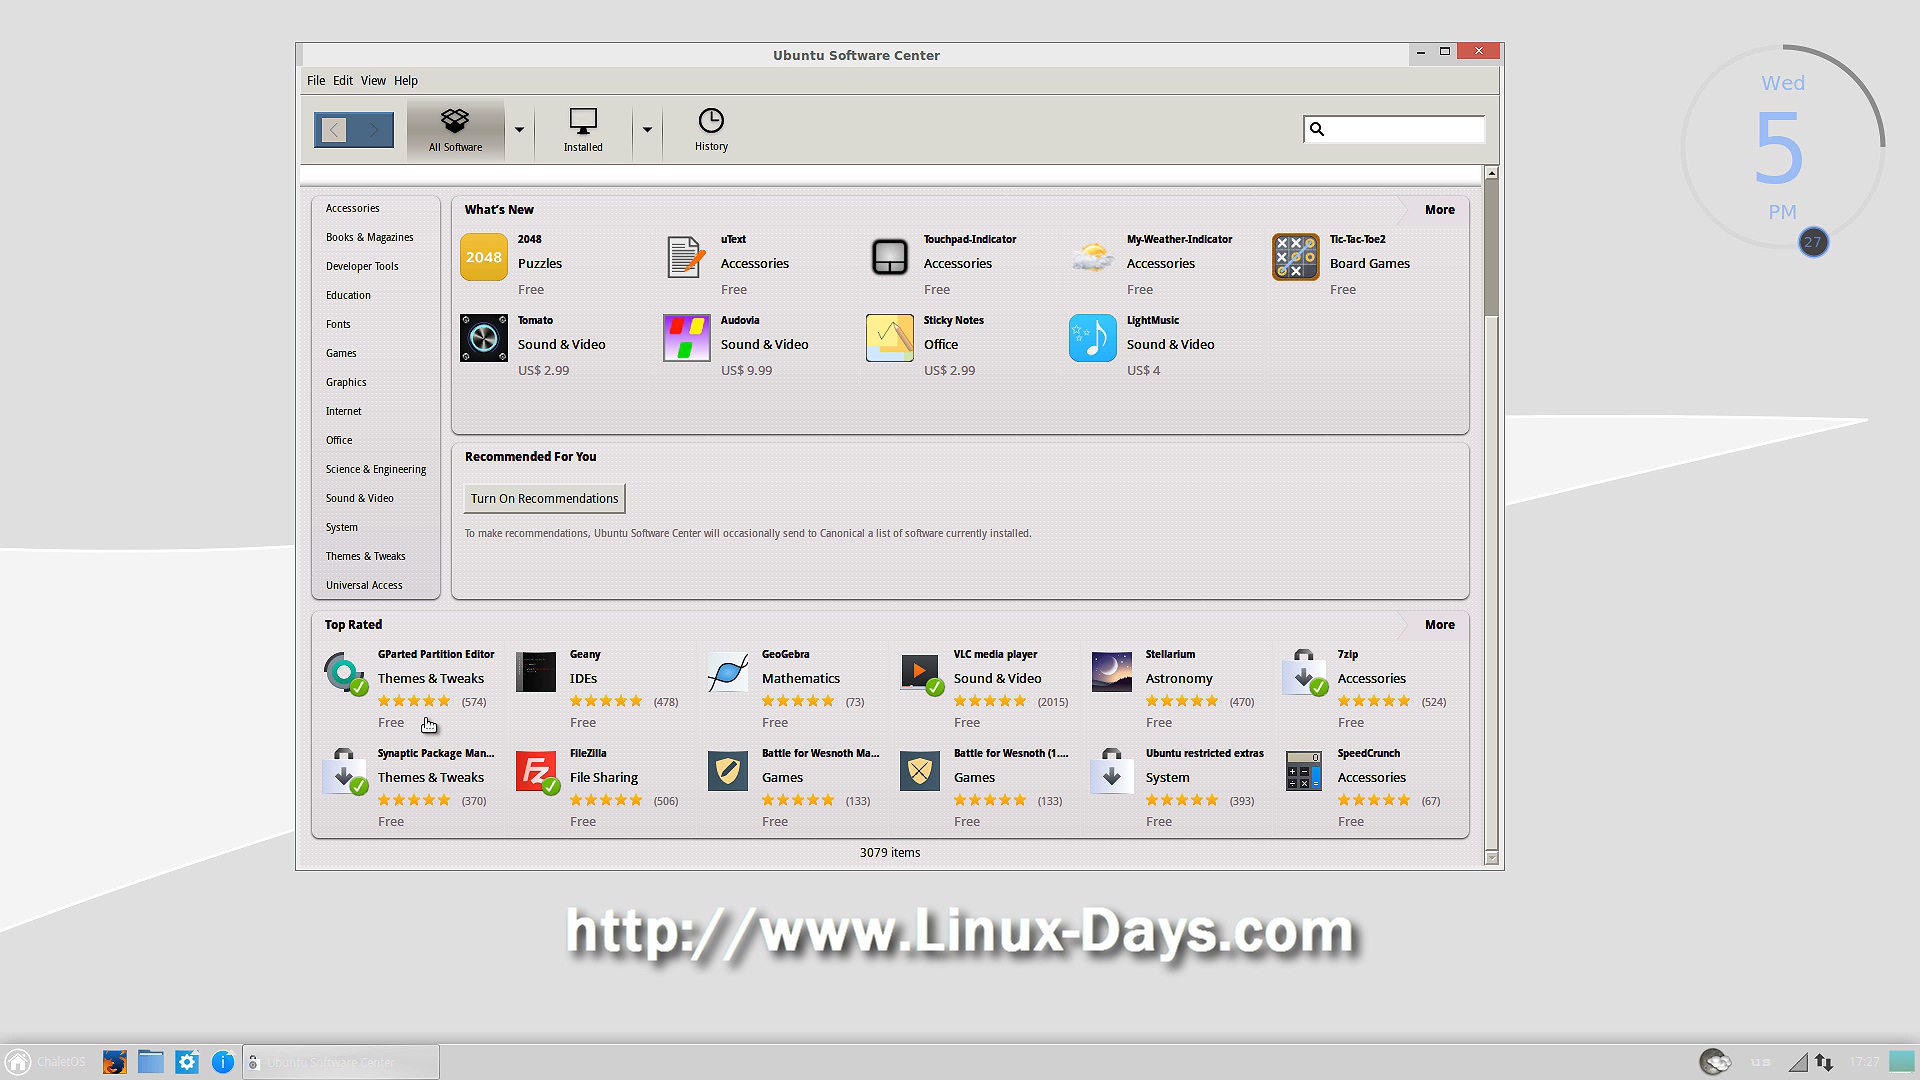Click More in Top Rated section
Image resolution: width=1920 pixels, height=1080 pixels.
click(1440, 625)
